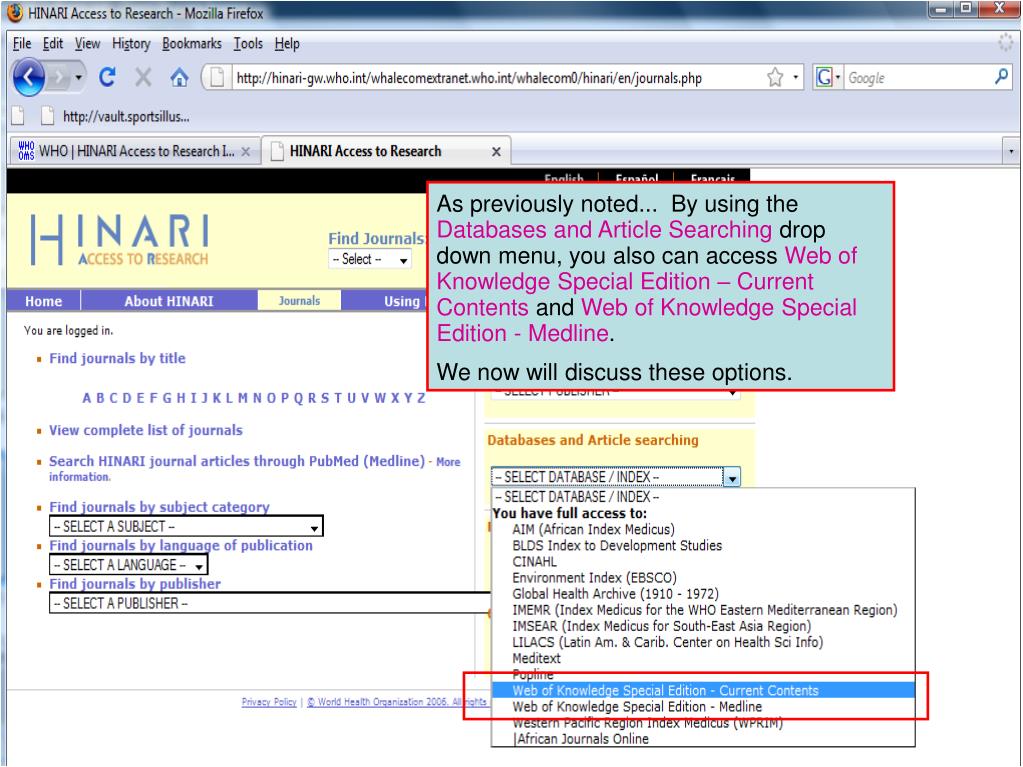Image resolution: width=1023 pixels, height=767 pixels.
Task: Select the Journals navigation tab
Action: coord(299,301)
